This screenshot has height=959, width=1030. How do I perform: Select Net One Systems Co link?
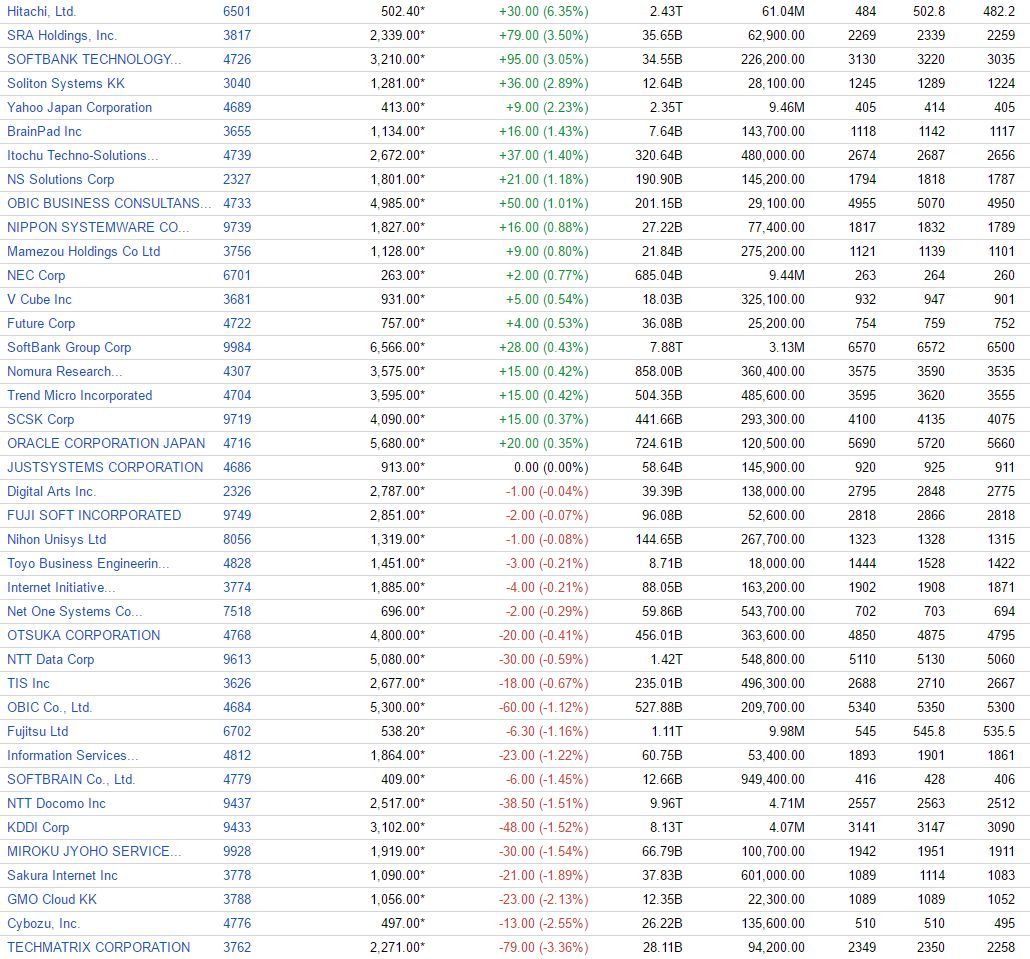coord(74,612)
